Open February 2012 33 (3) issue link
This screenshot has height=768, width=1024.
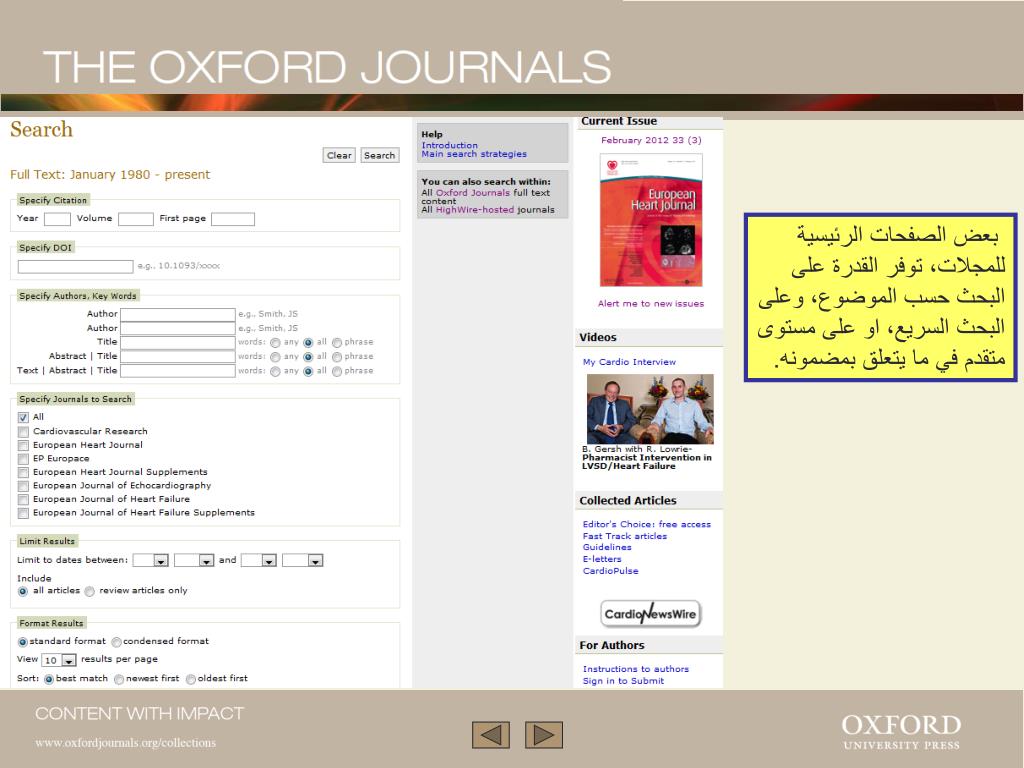tap(651, 140)
